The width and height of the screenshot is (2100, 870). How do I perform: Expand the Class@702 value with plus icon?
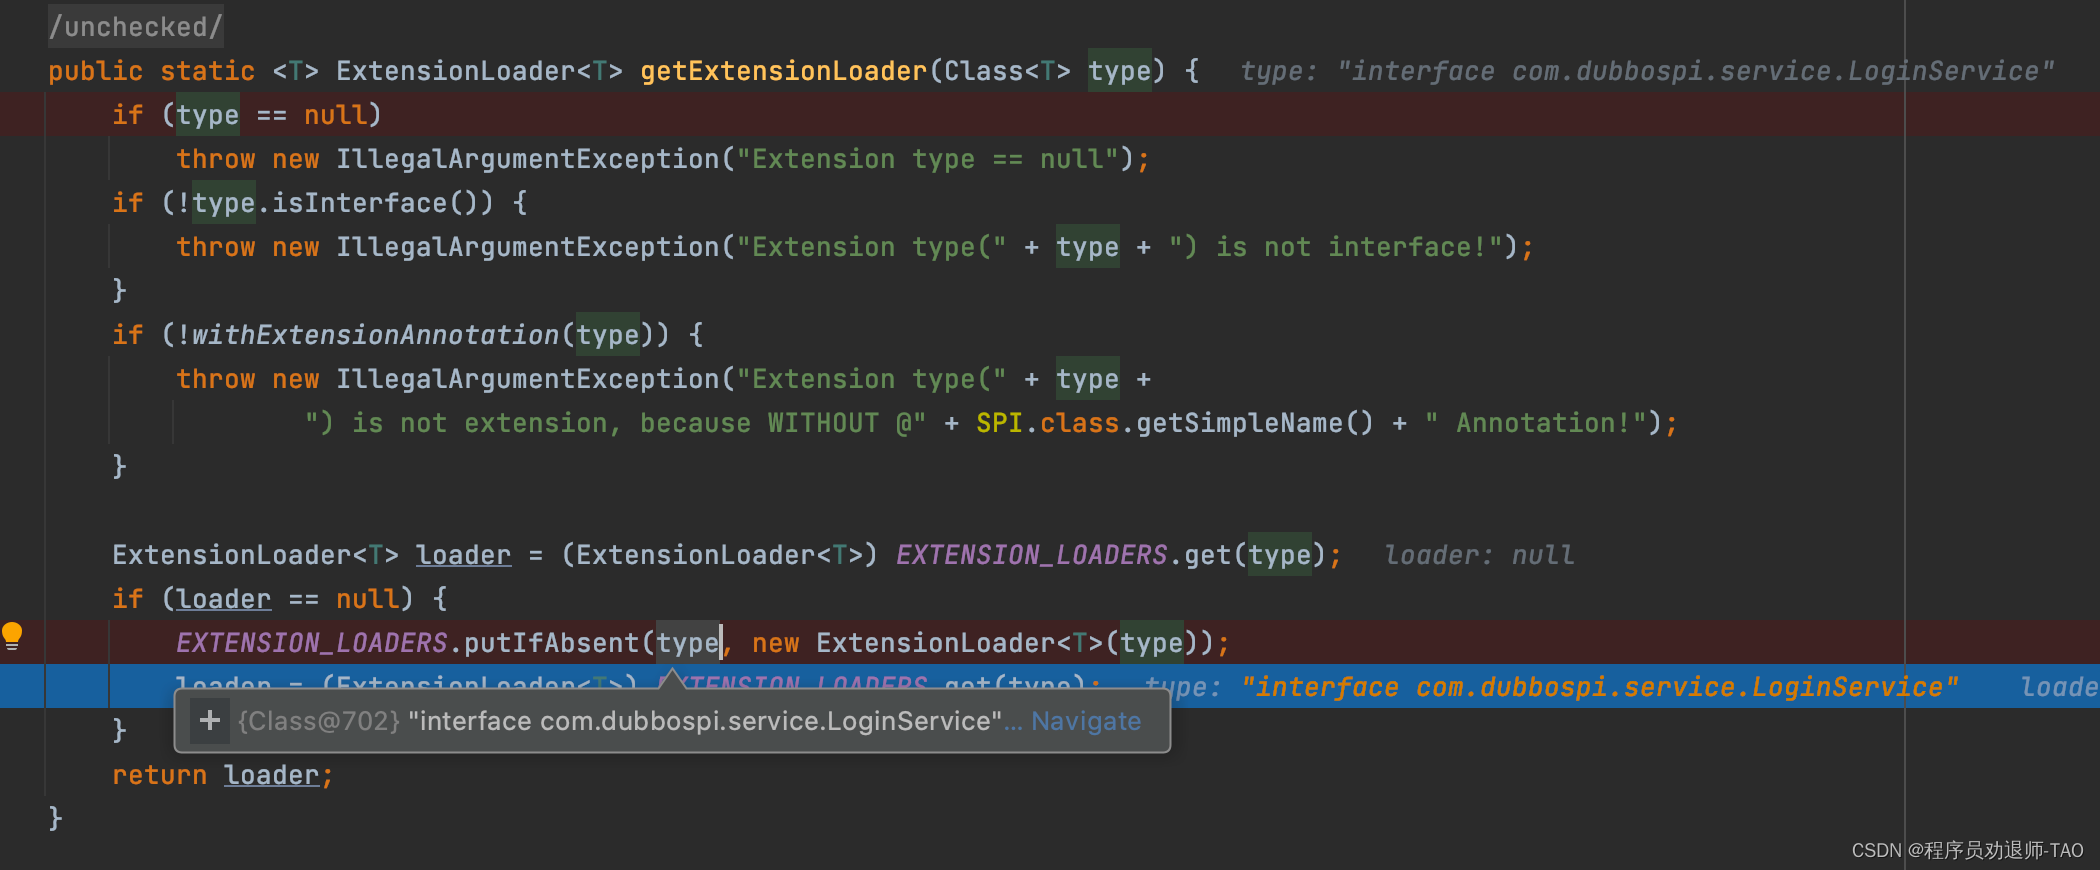[x=210, y=720]
